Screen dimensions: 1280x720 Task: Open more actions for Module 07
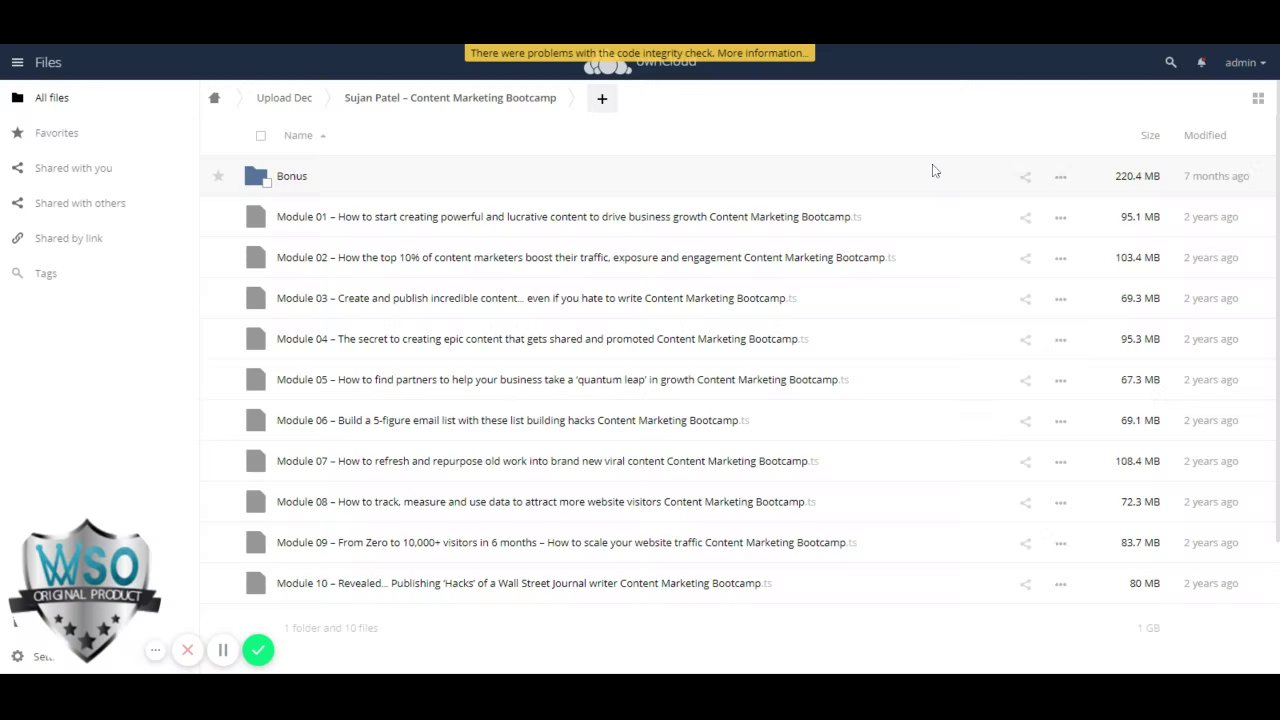pyautogui.click(x=1060, y=462)
